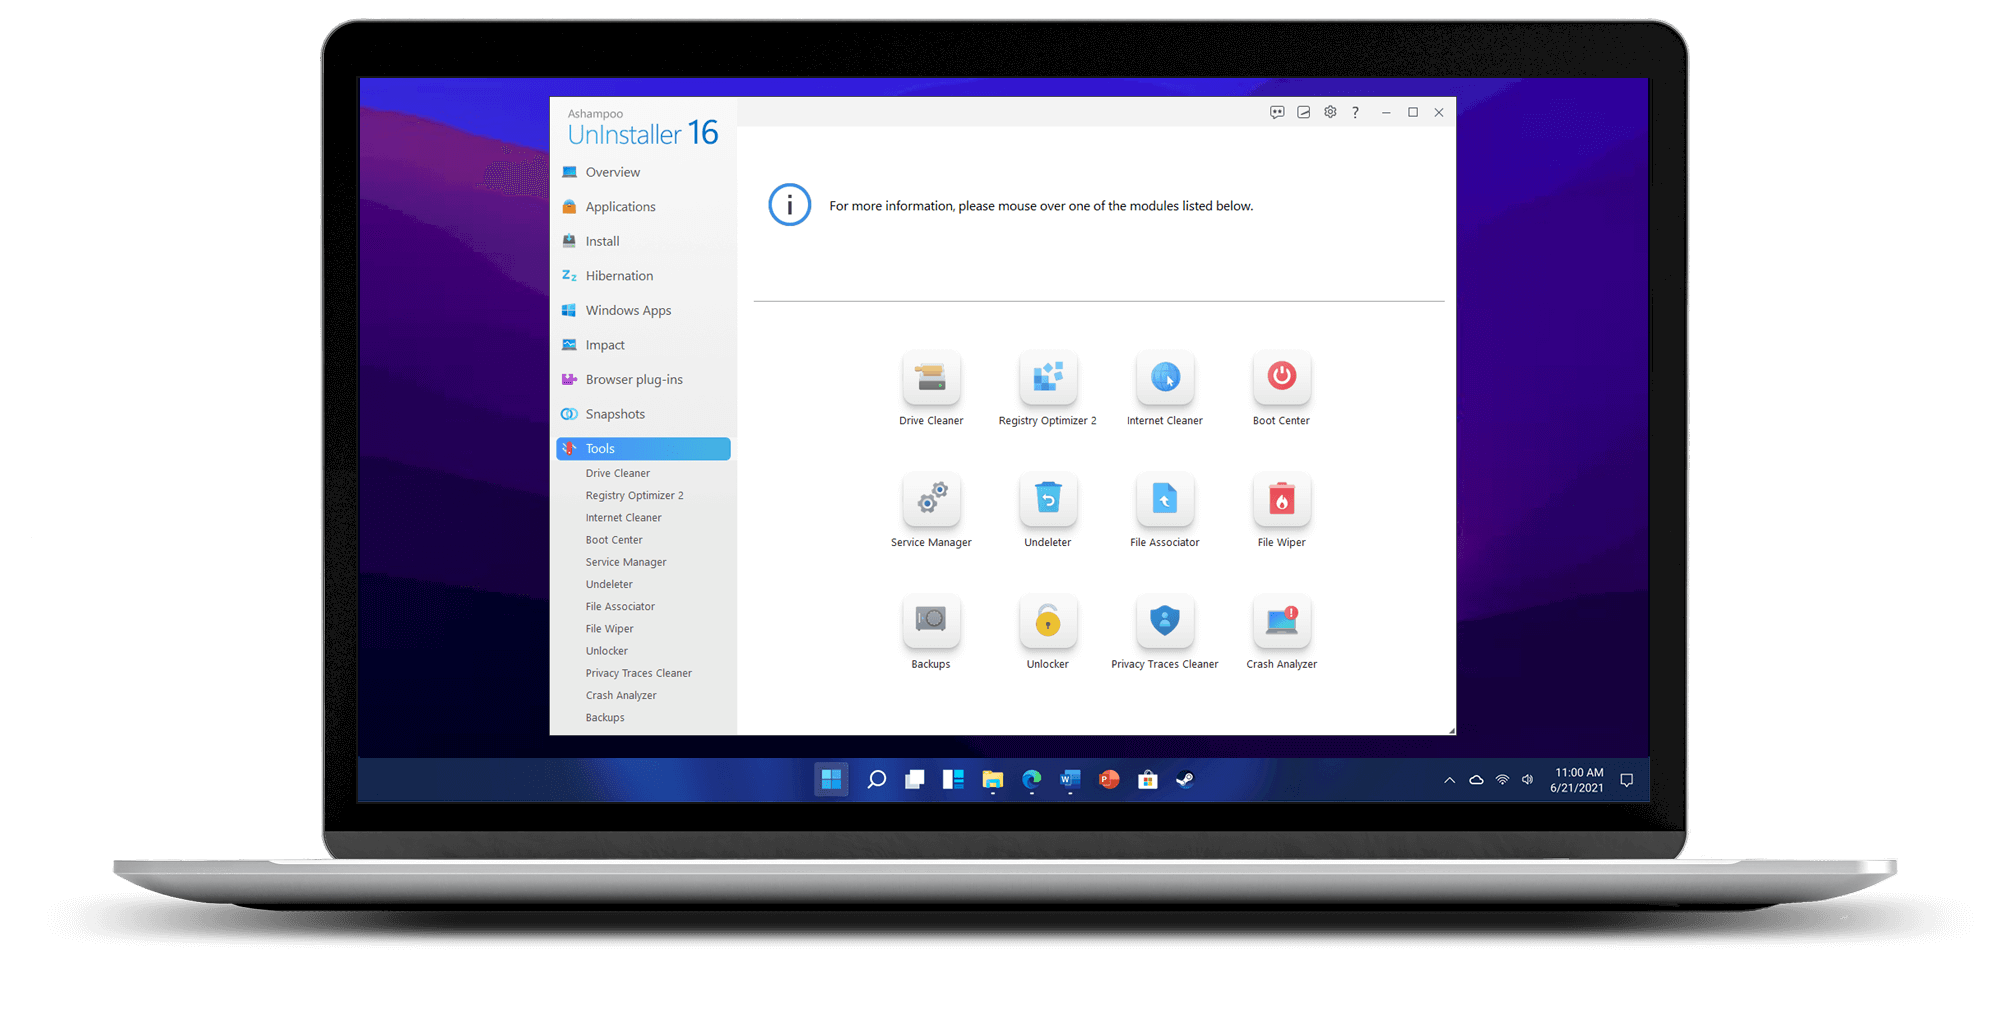
Task: Open the Privacy Traces Cleaner shield icon
Action: (x=1165, y=621)
